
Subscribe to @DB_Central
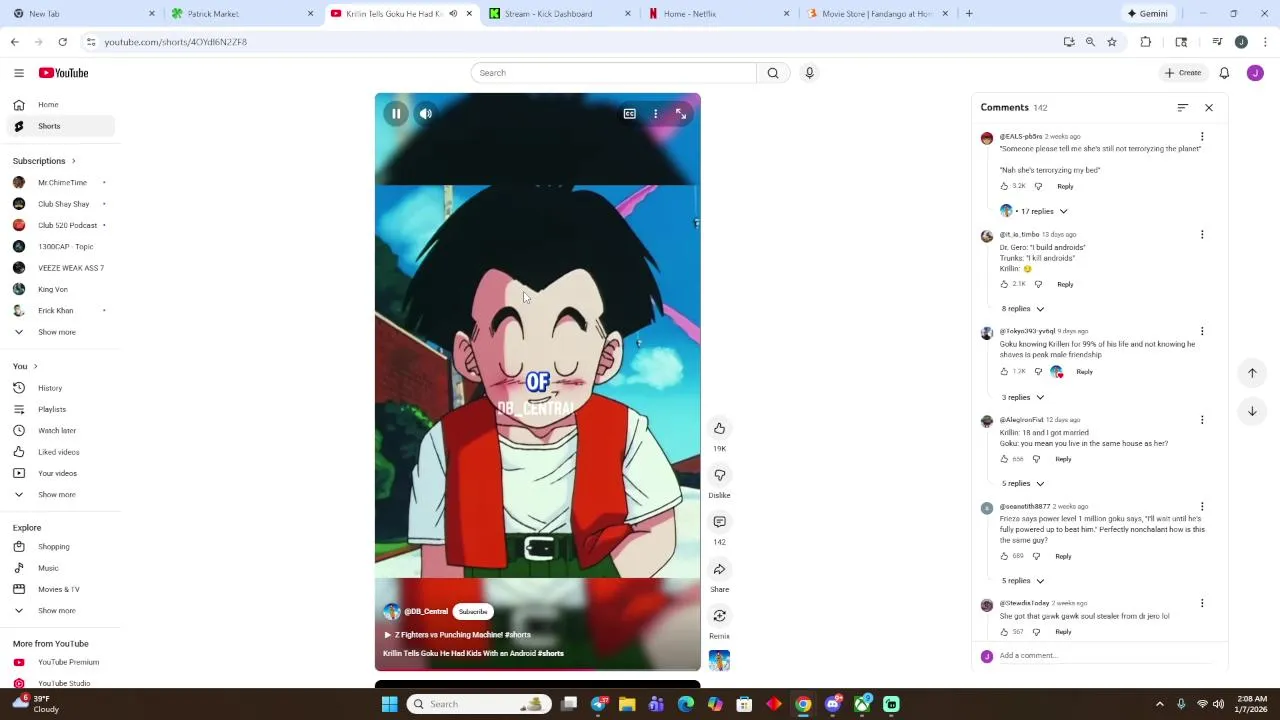tap(473, 612)
